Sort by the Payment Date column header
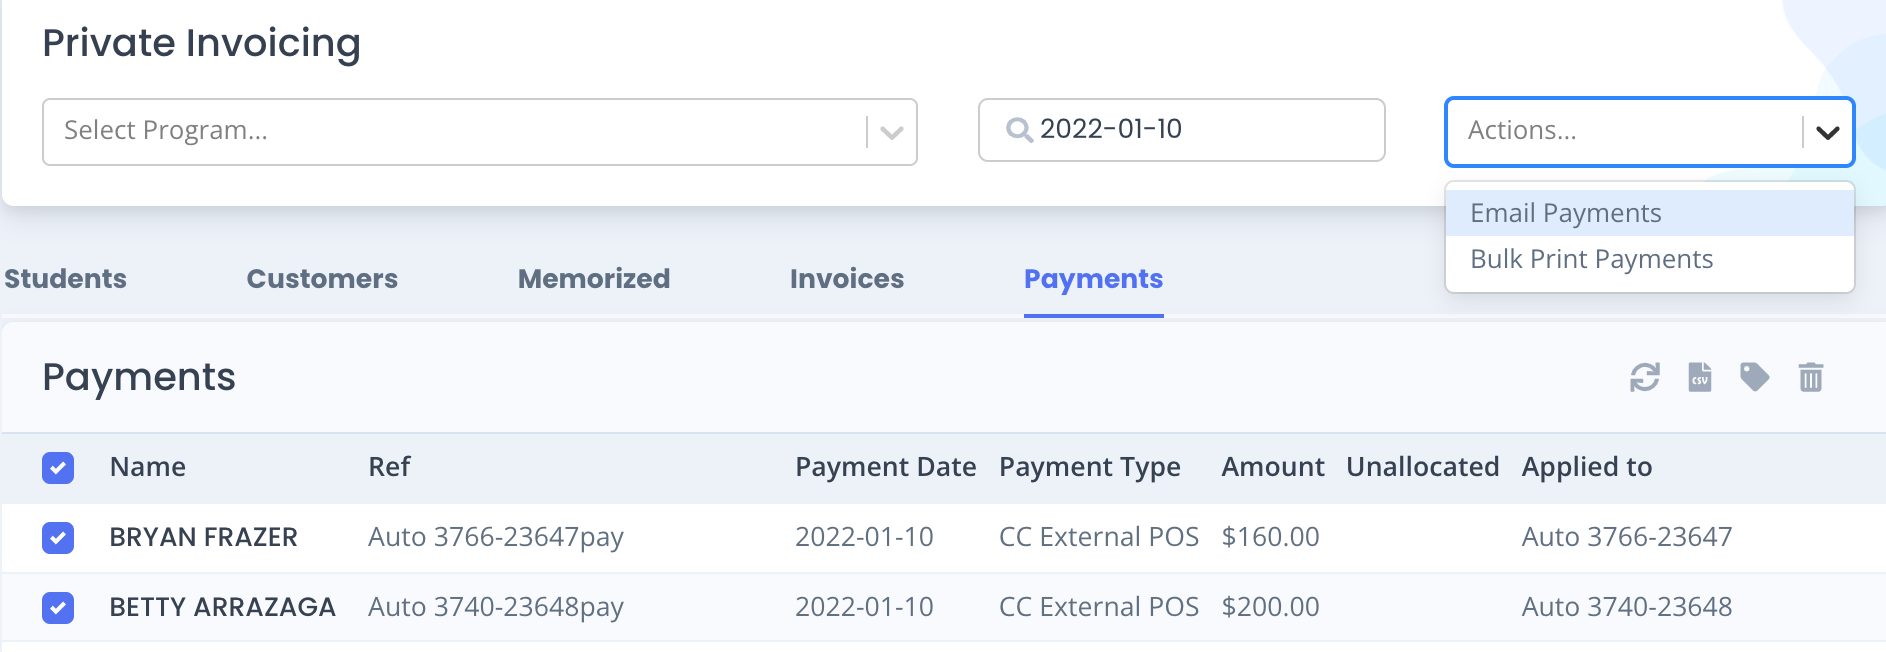 point(886,467)
